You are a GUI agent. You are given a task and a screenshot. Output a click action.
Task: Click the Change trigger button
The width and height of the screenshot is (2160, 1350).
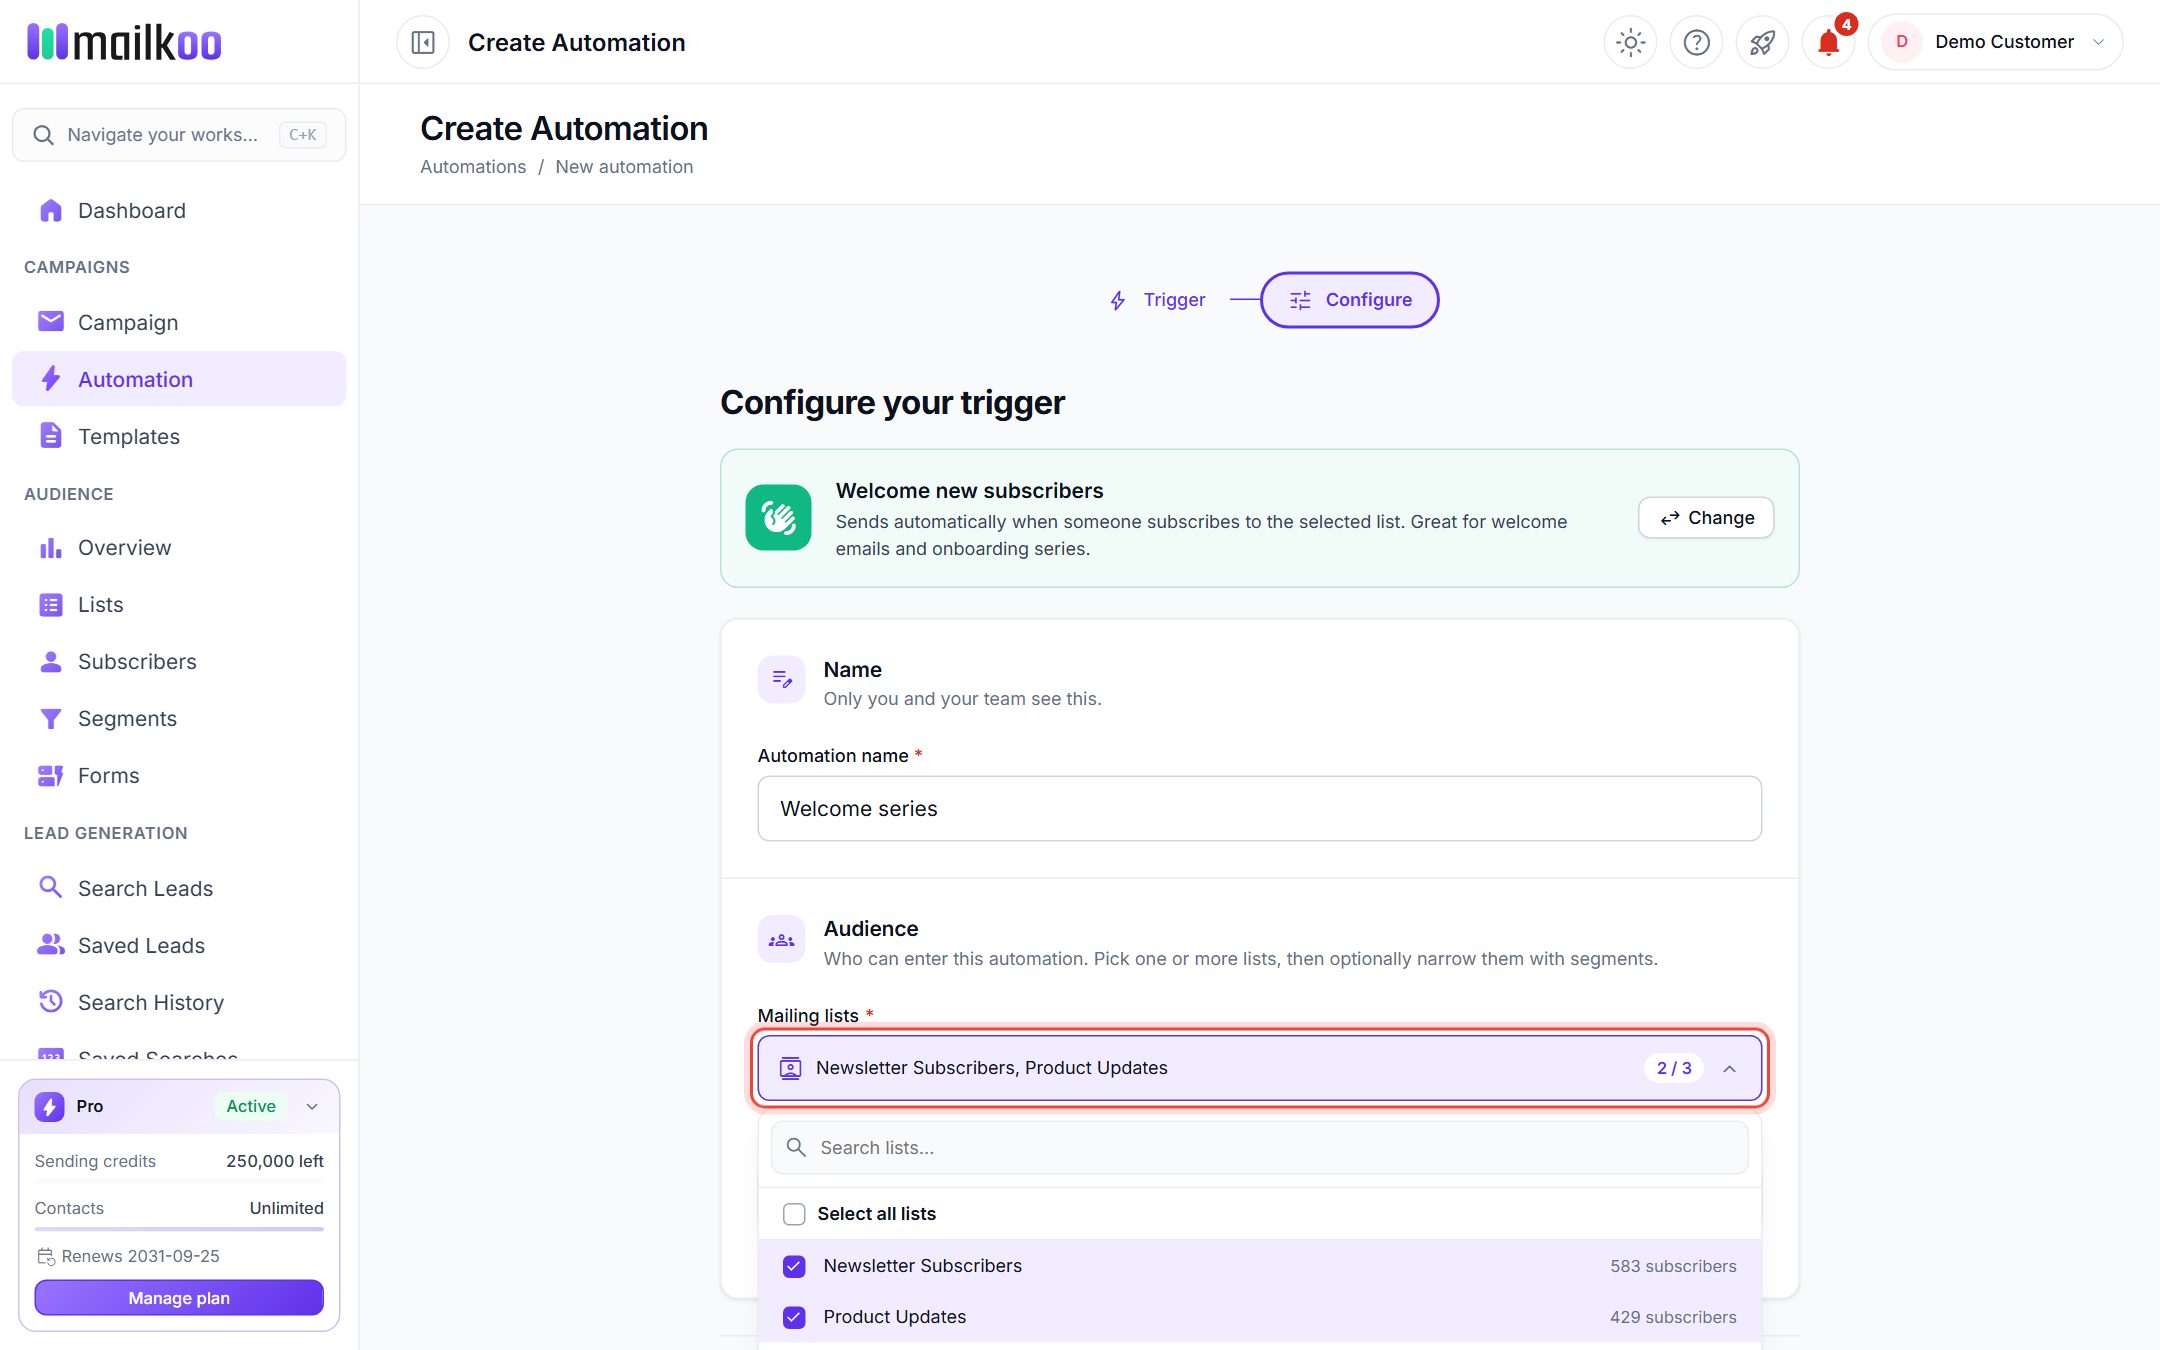pos(1706,518)
